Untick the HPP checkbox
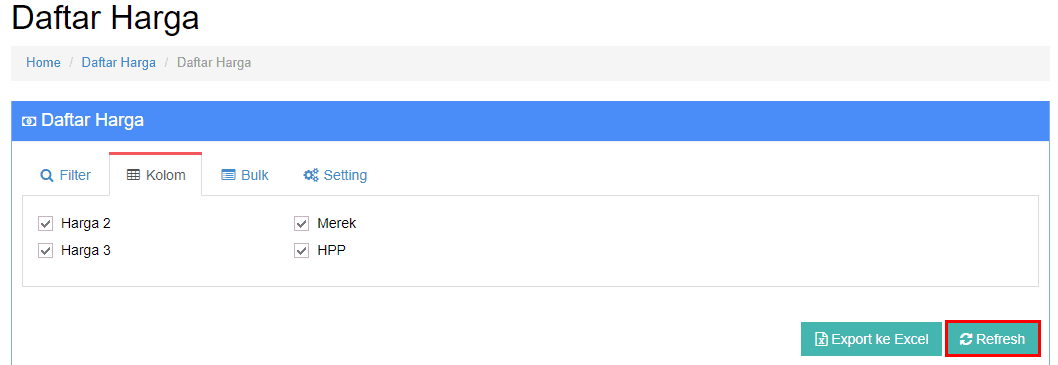1058x365 pixels. [302, 250]
